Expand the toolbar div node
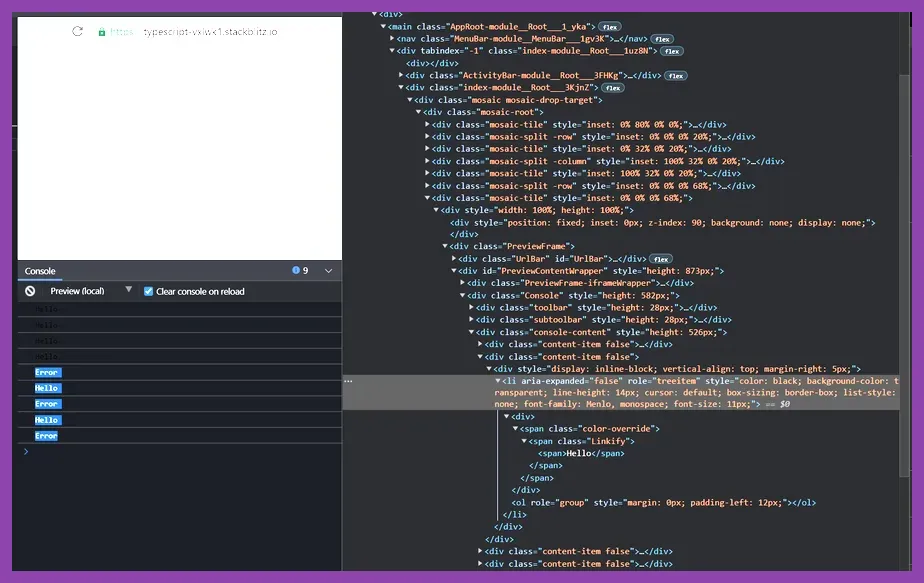 (471, 307)
